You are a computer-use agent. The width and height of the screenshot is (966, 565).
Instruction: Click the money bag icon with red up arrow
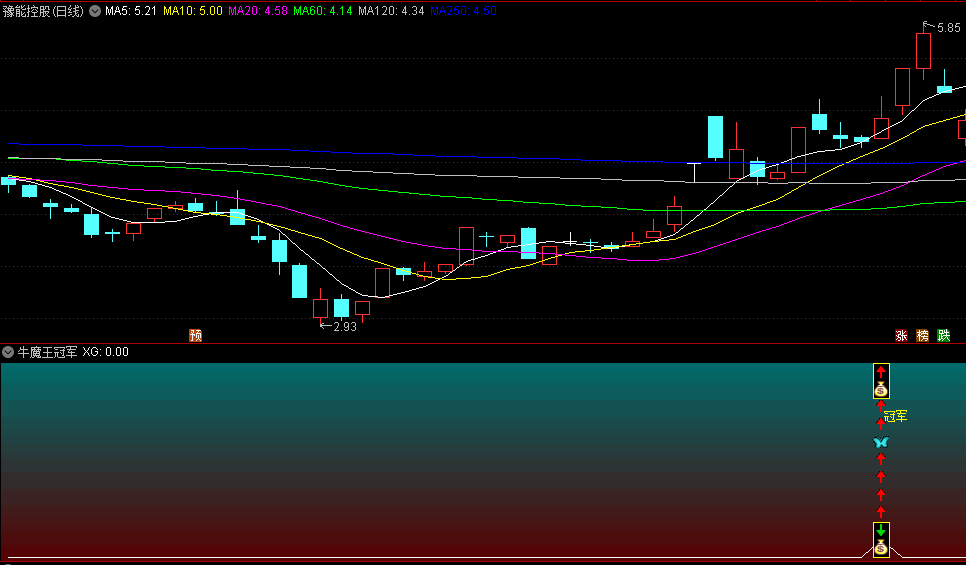[x=881, y=381]
